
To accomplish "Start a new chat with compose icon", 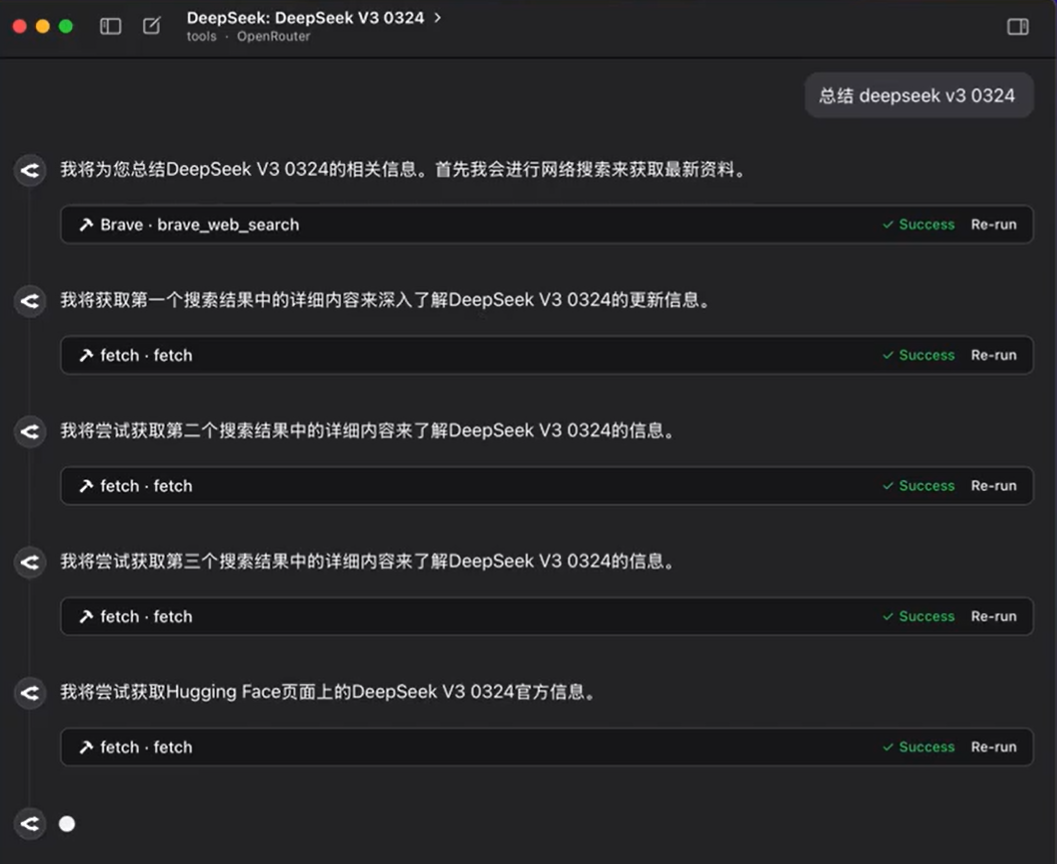I will tap(152, 26).
